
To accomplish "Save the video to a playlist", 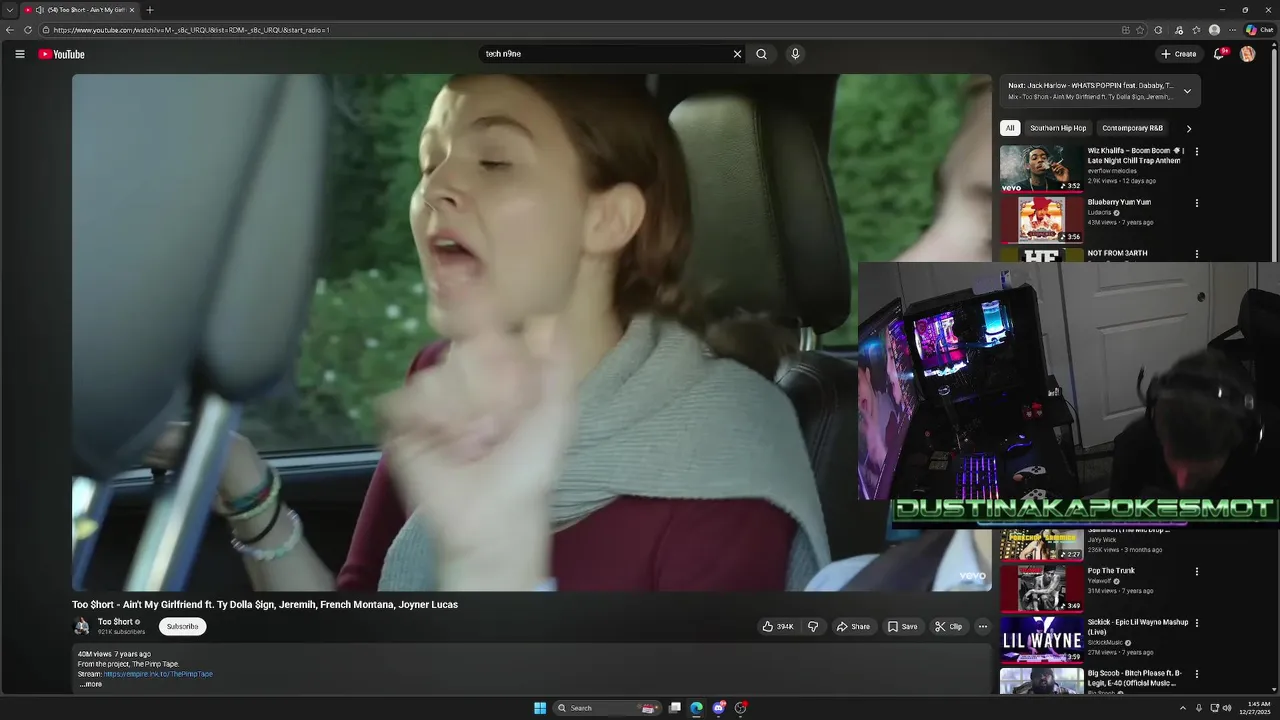I will coord(902,627).
